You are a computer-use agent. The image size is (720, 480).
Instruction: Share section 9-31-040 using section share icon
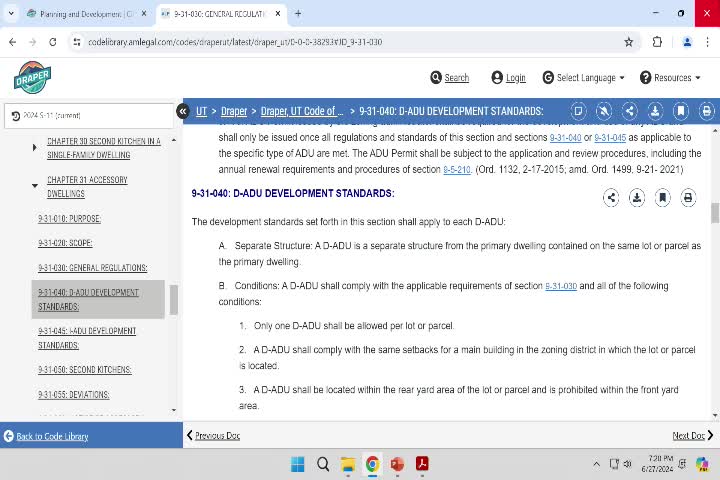[x=611, y=198]
